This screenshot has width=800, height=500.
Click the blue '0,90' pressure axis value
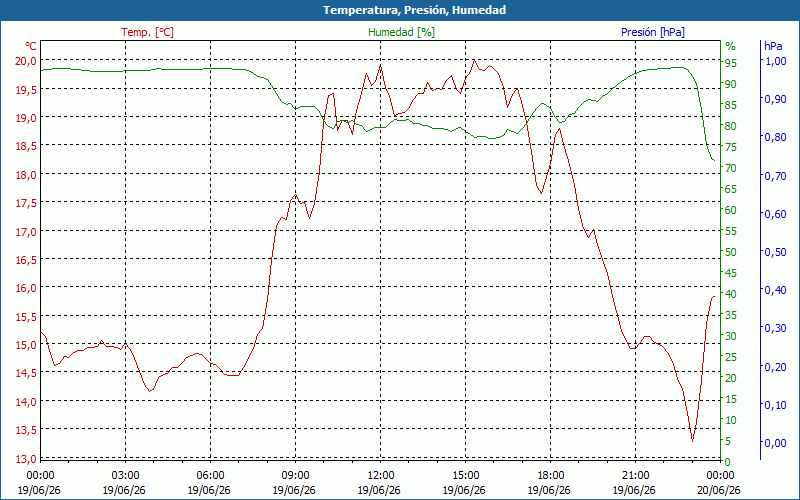(x=775, y=98)
